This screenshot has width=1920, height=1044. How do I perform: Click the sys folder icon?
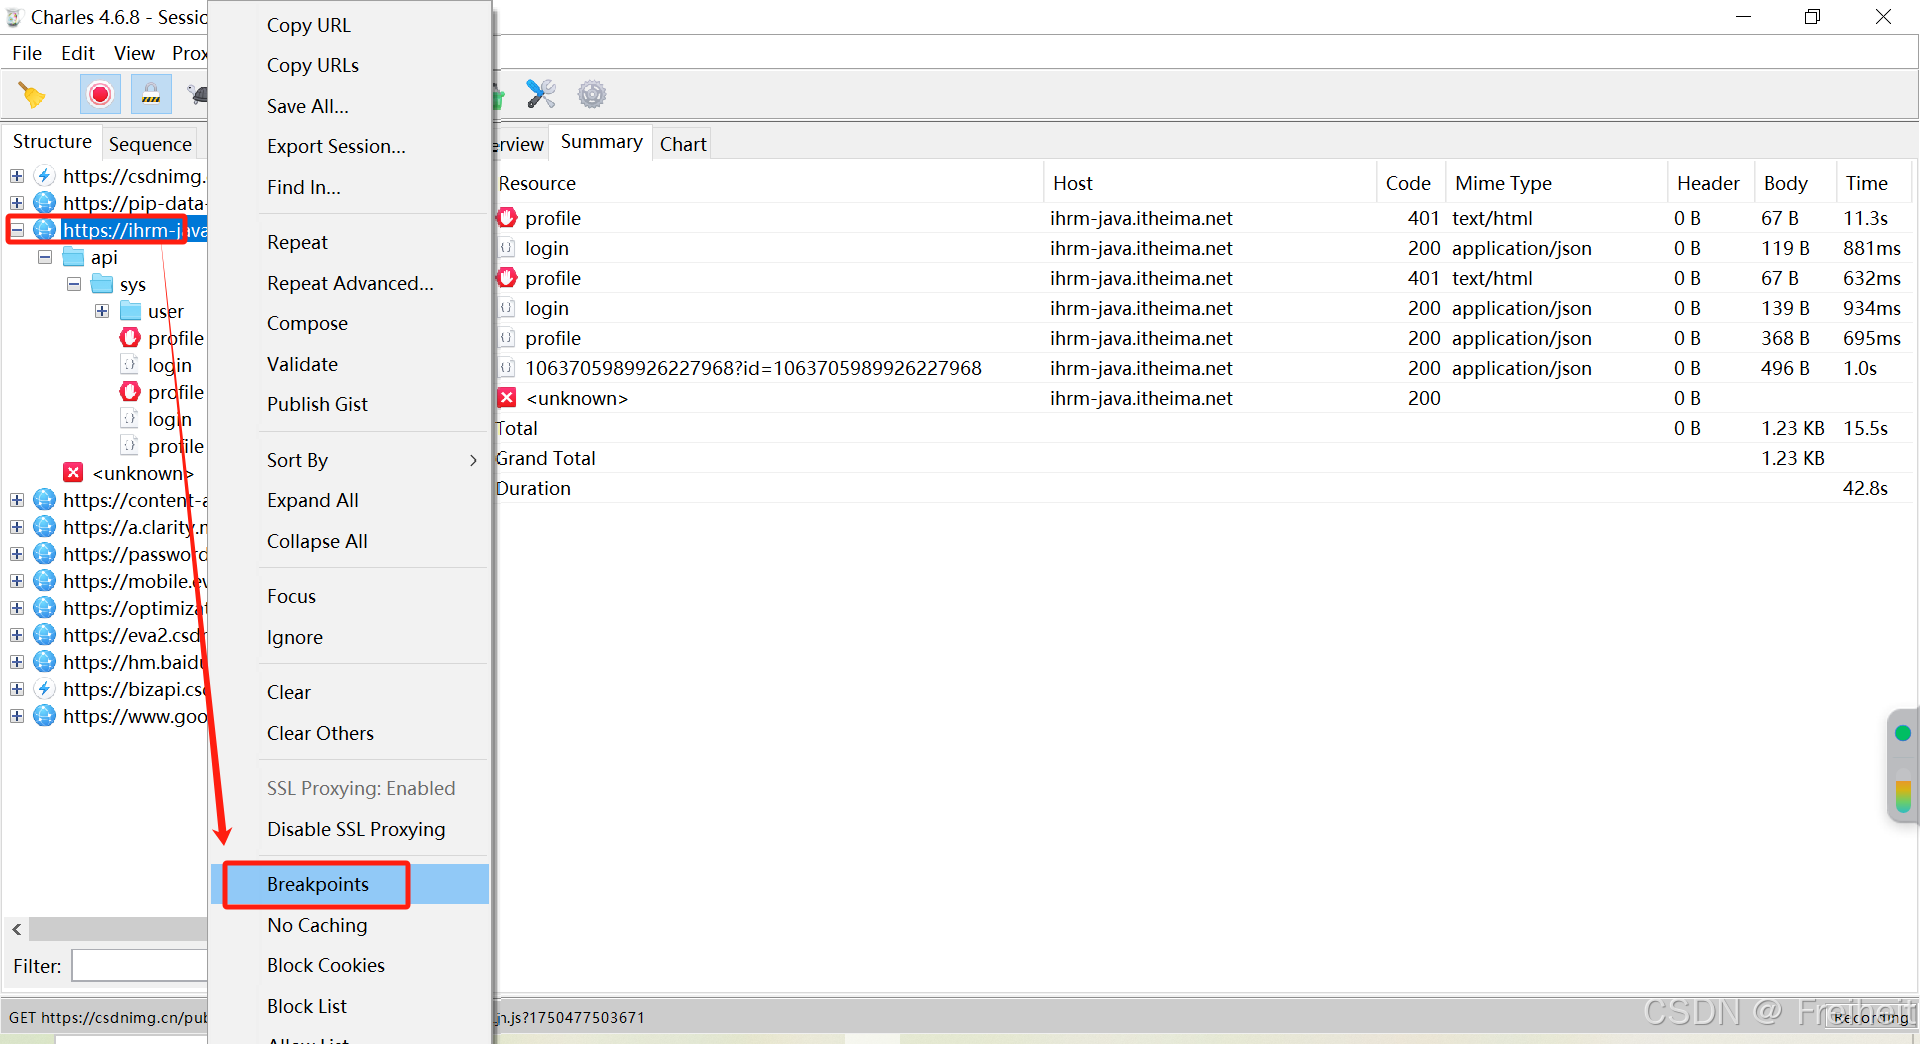point(102,284)
